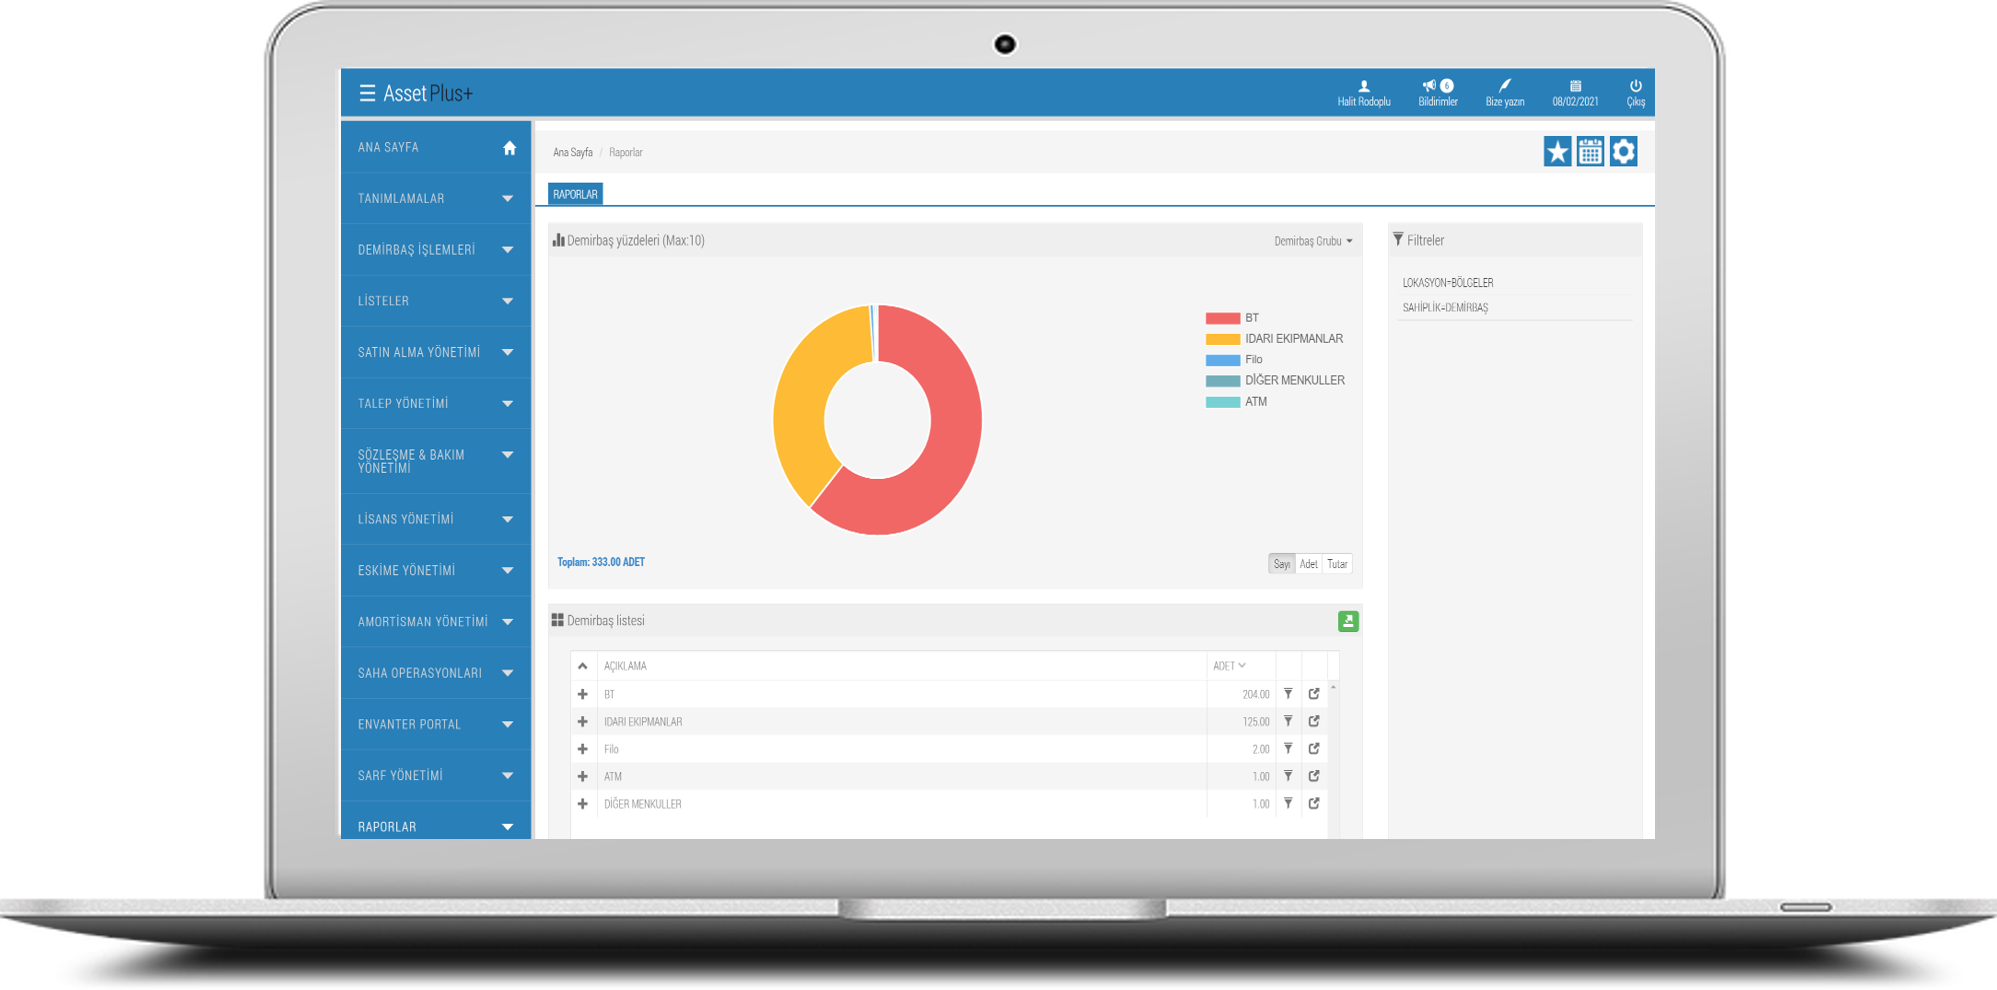Expand the TANIMLAMALAR sidebar menu
This screenshot has width=1997, height=990.
[x=435, y=198]
